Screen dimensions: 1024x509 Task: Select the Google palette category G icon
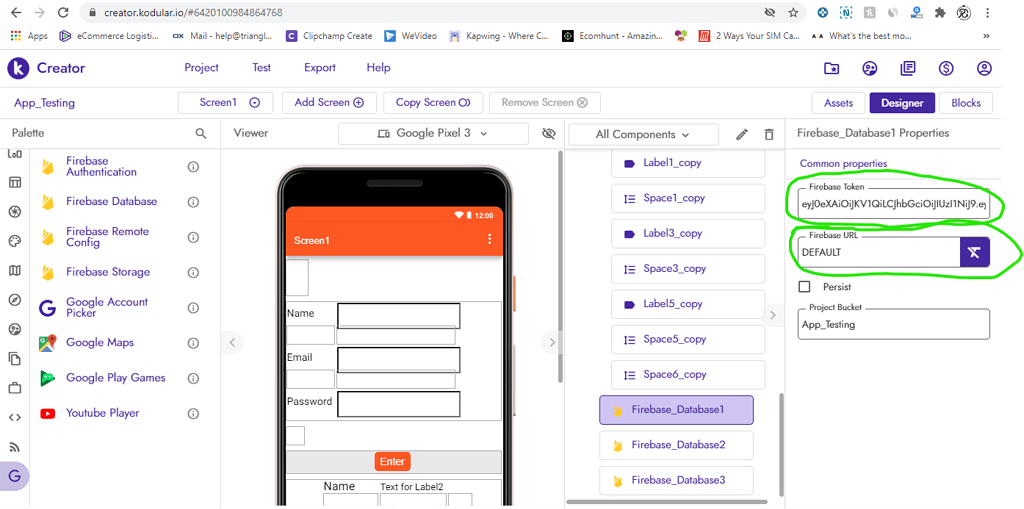click(14, 476)
